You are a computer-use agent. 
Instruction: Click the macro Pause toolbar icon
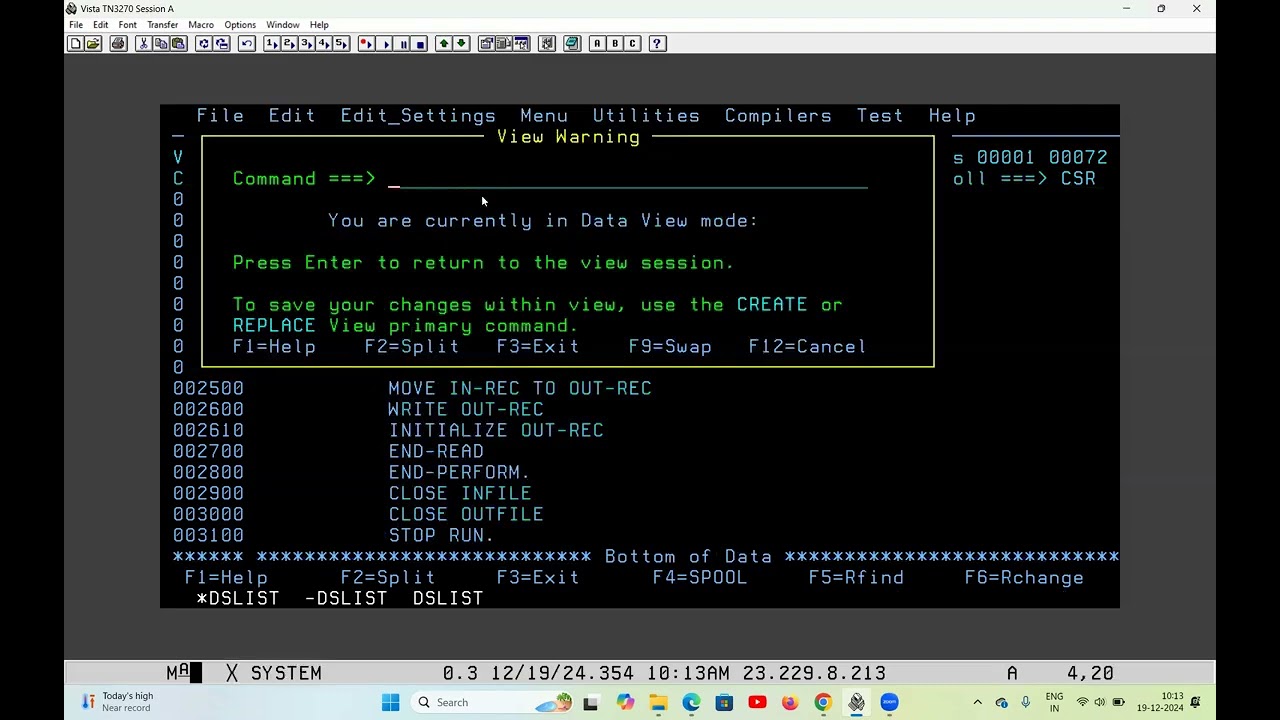tap(402, 44)
